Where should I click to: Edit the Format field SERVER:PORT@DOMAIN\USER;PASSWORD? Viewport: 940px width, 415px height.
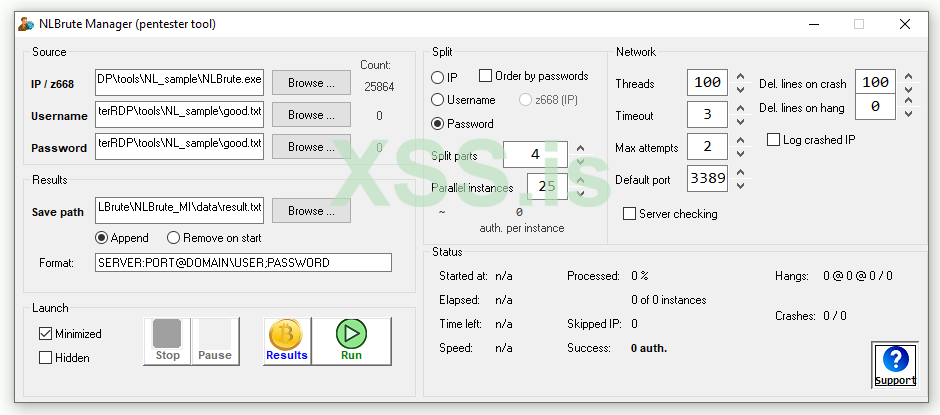point(243,263)
